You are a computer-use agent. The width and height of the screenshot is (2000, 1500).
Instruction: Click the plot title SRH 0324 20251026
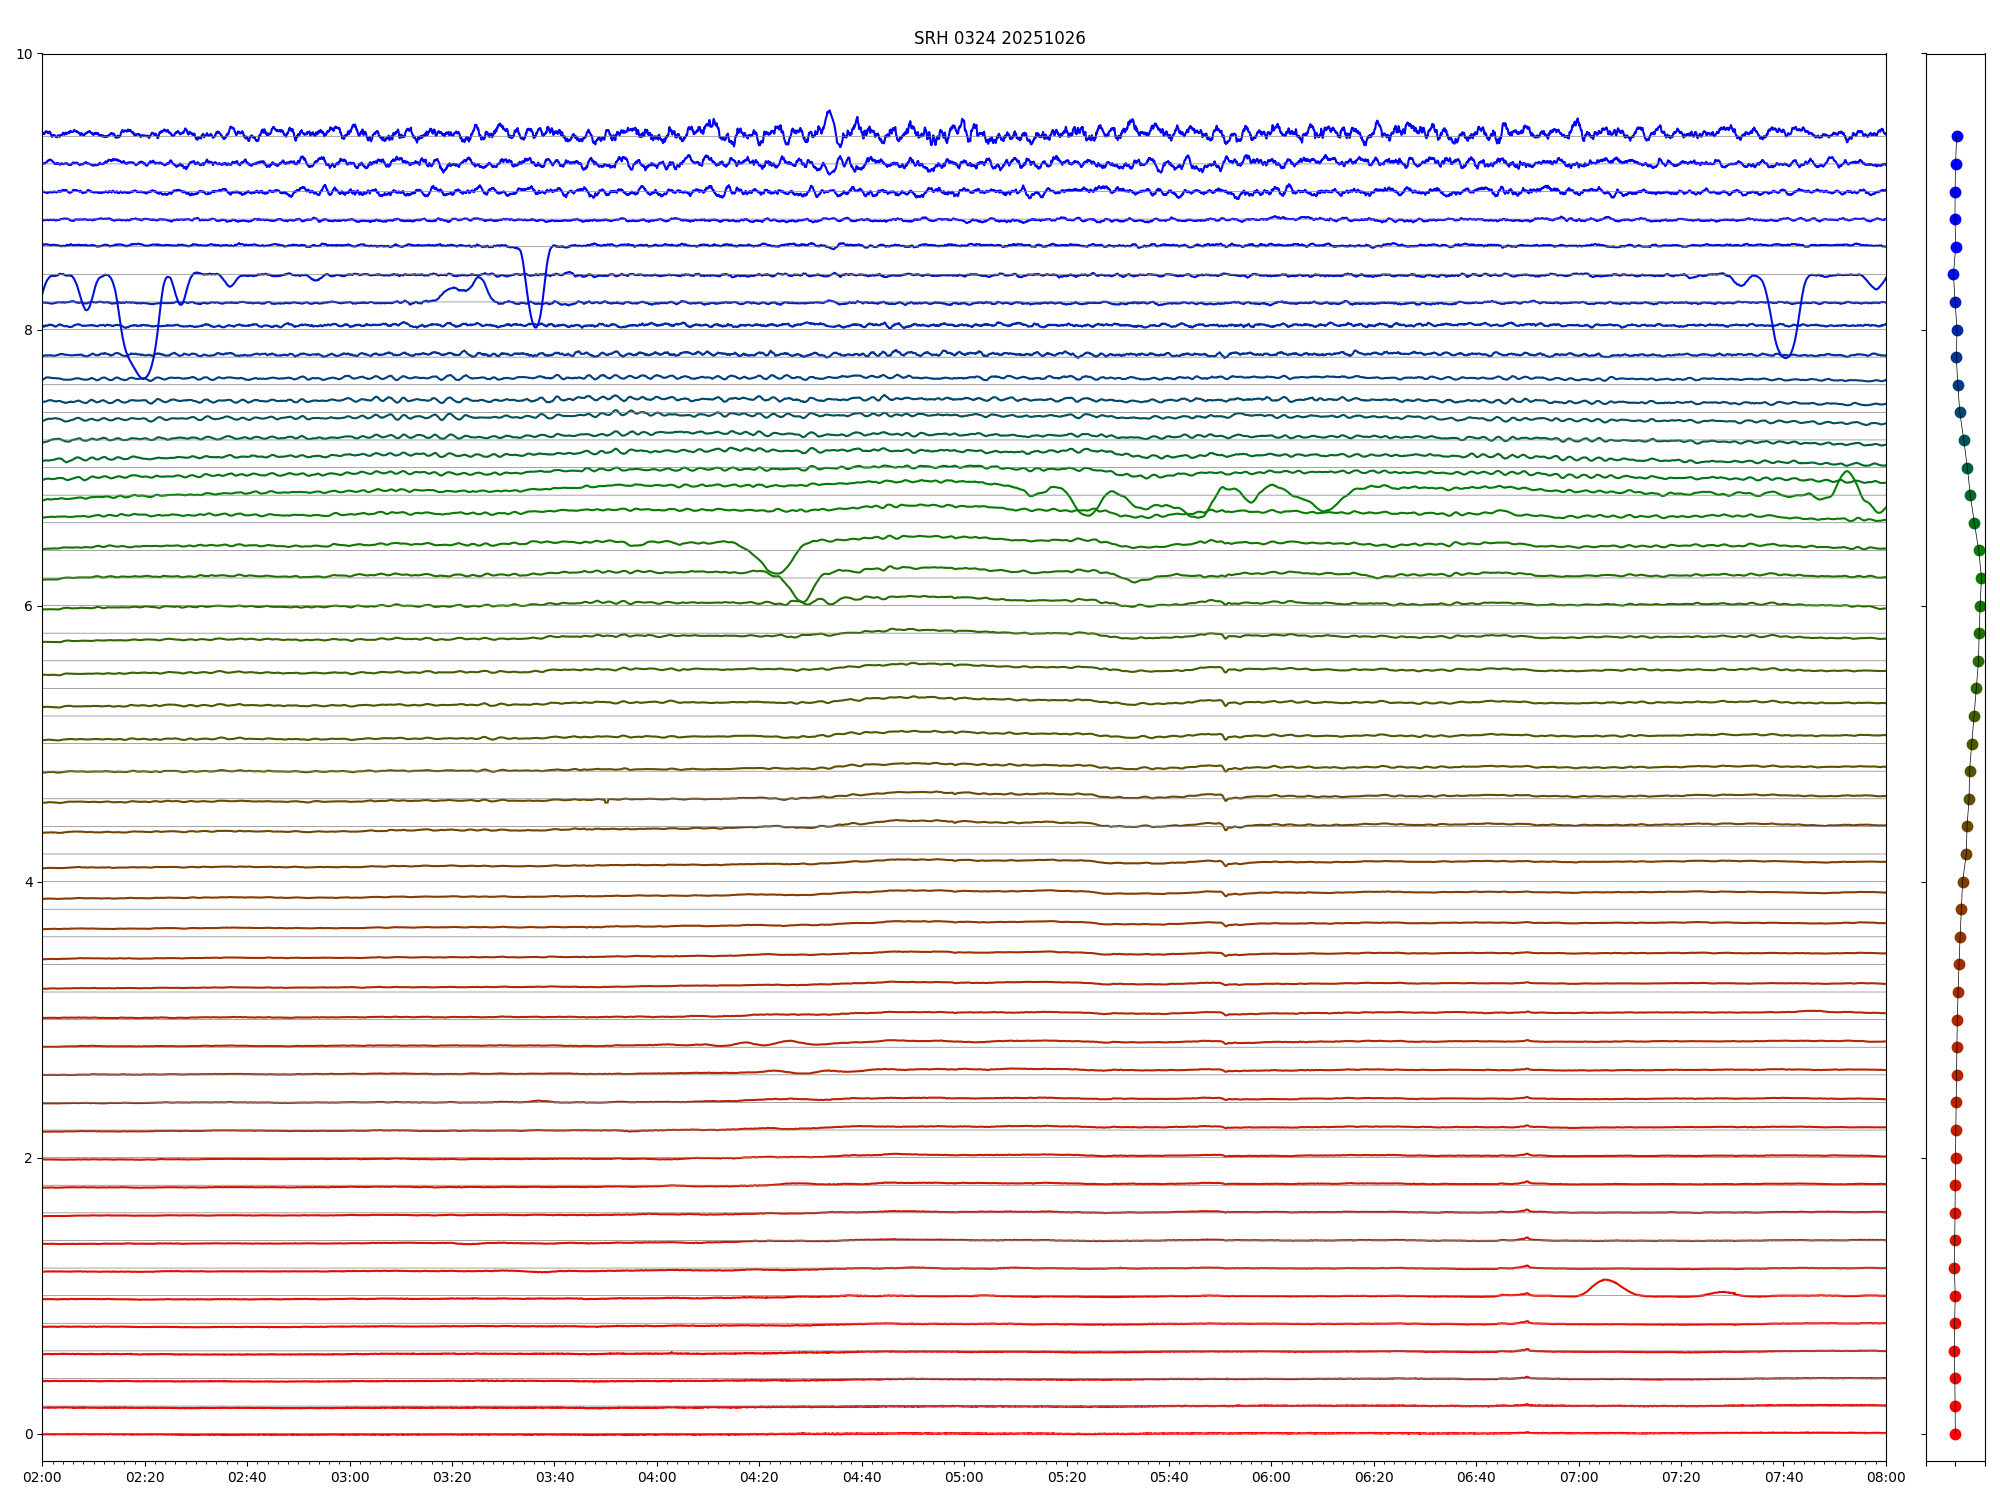click(999, 38)
